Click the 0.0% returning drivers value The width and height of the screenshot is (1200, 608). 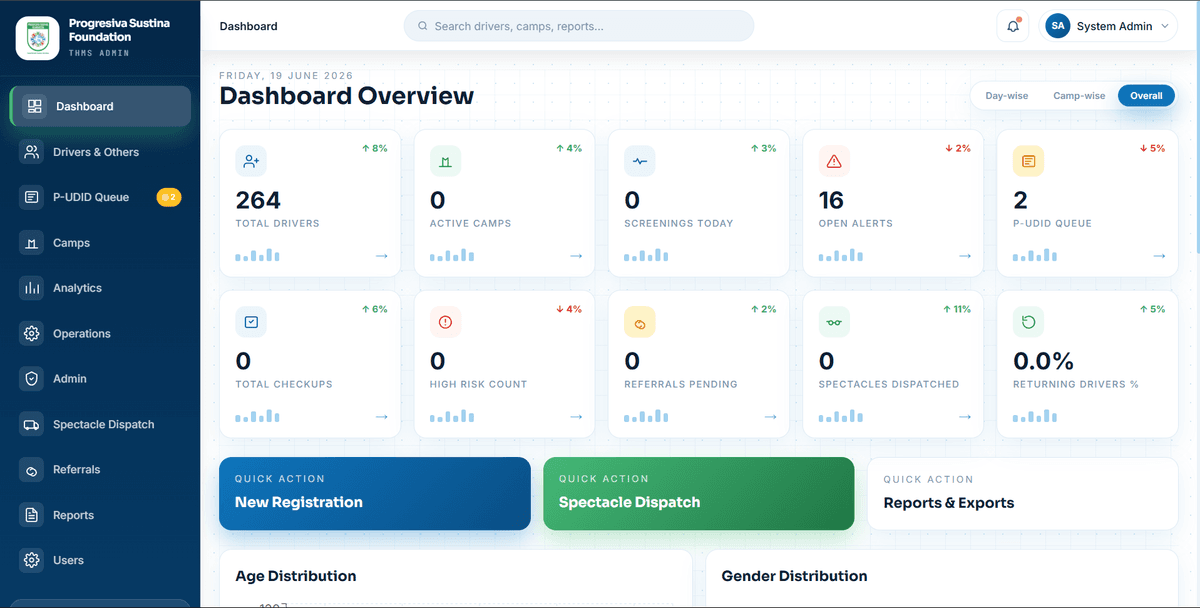[1043, 361]
